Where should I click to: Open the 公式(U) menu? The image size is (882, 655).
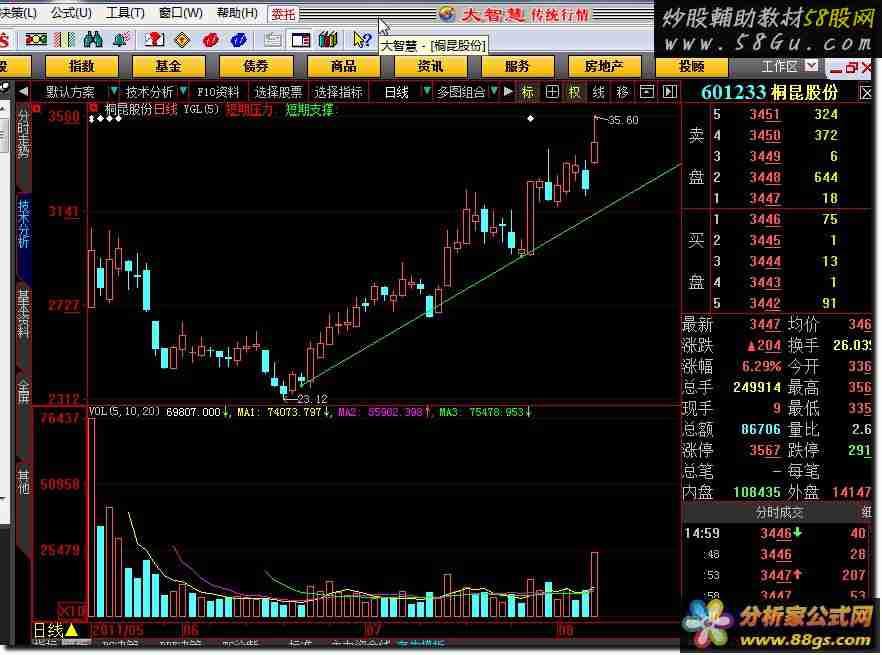71,12
